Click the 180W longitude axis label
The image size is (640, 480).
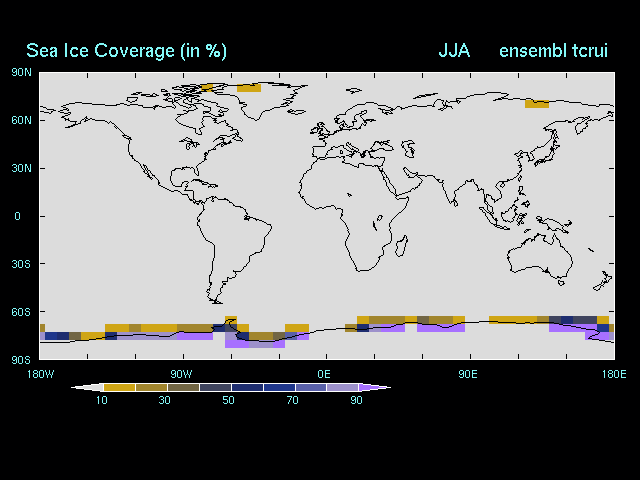pos(40,373)
